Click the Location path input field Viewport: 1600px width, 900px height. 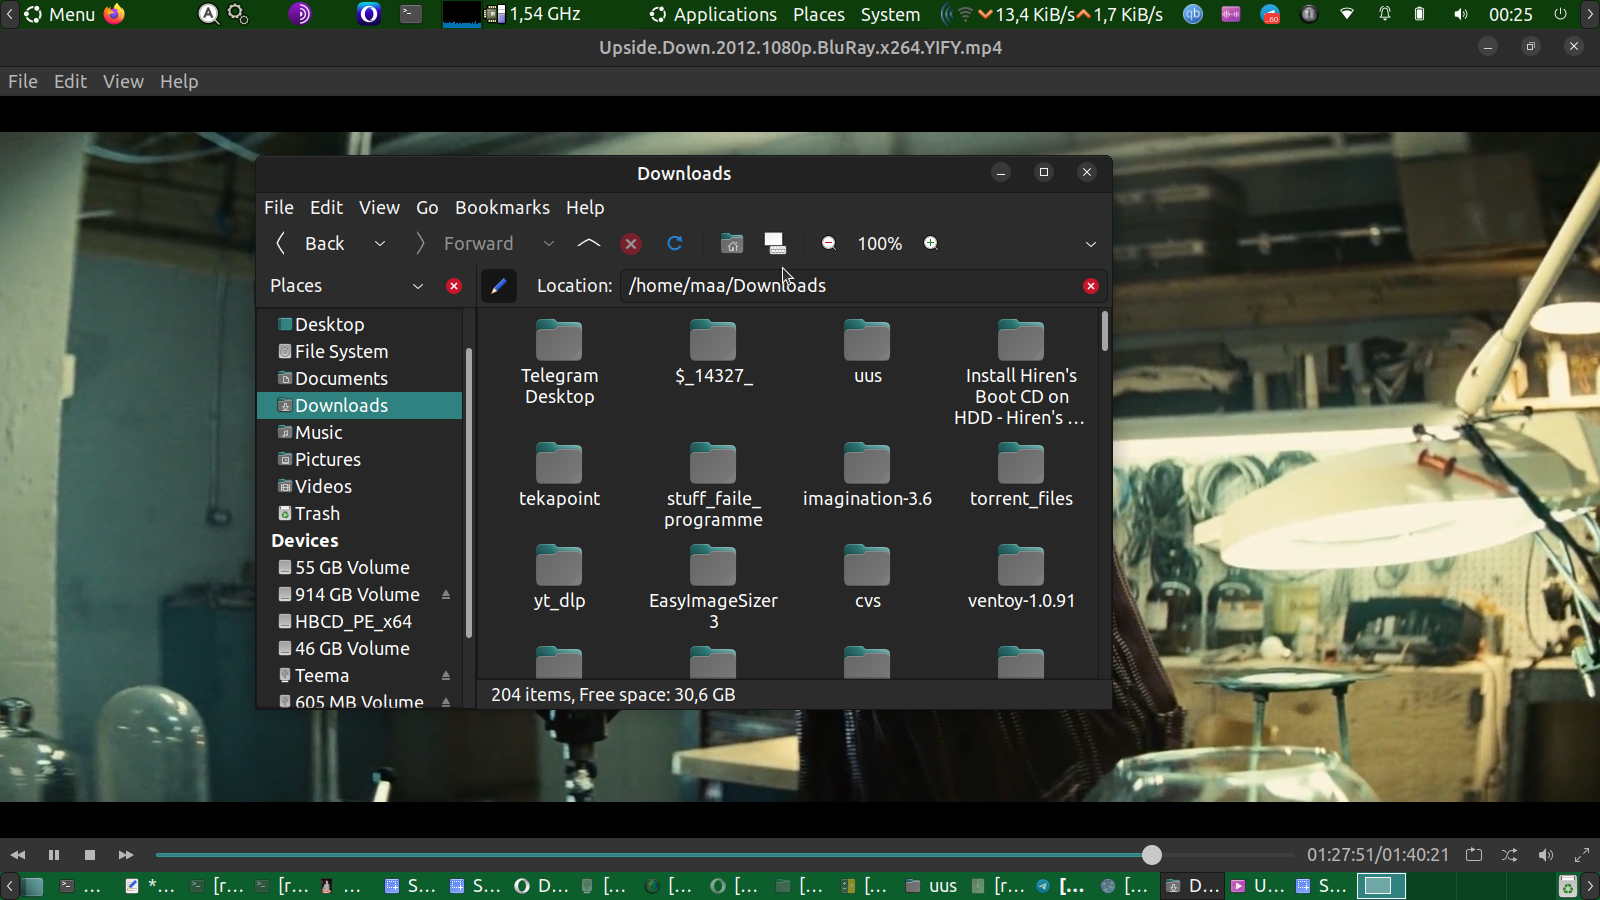(x=850, y=286)
